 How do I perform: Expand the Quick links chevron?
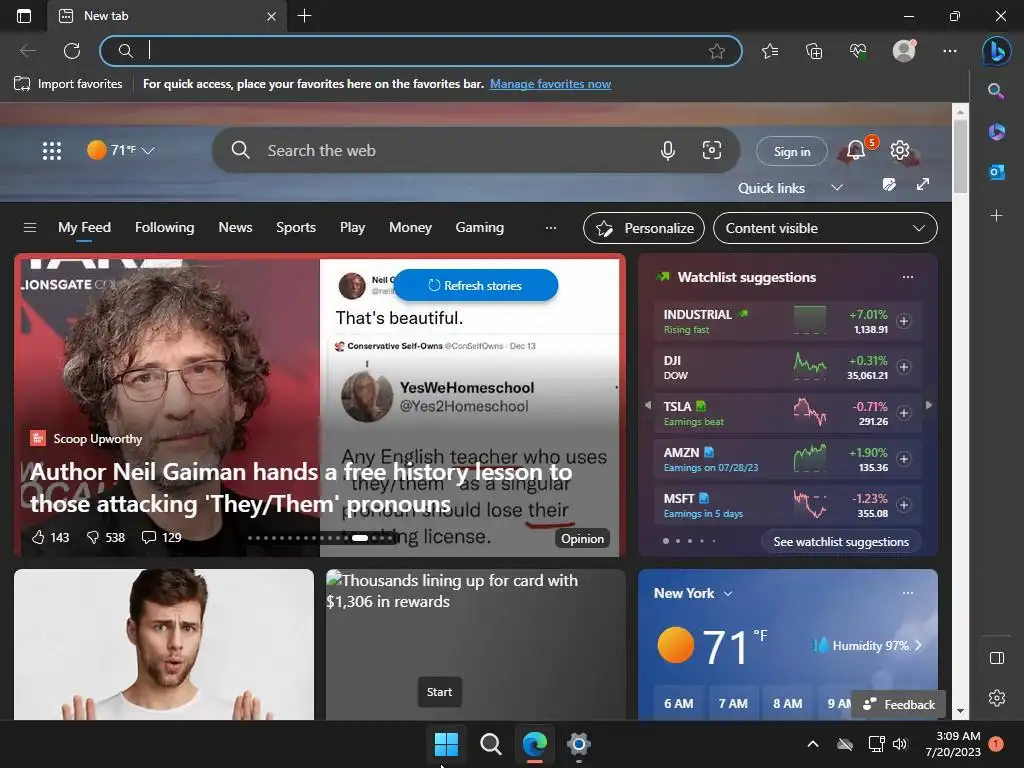(x=837, y=188)
